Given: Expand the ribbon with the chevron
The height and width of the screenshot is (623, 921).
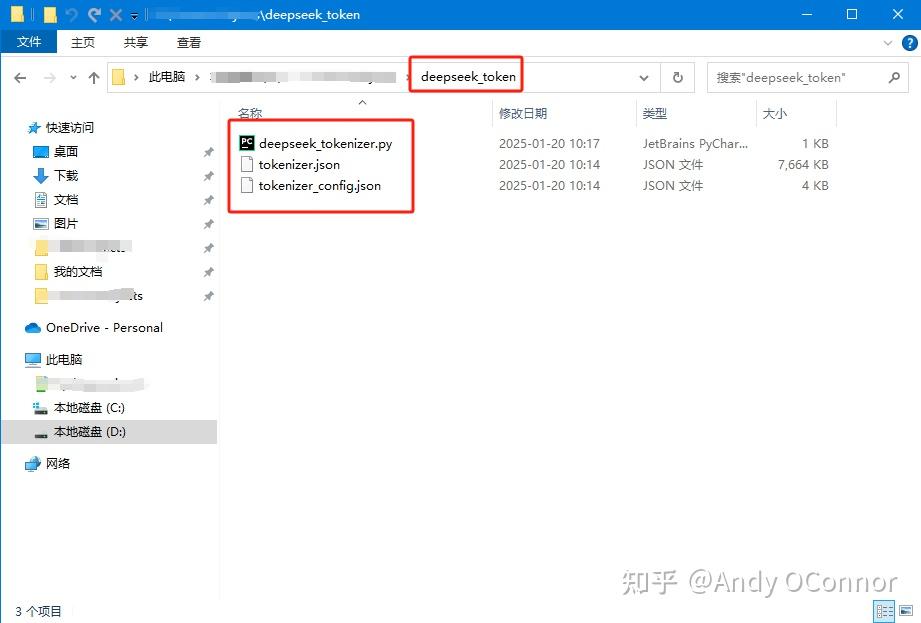Looking at the screenshot, I should point(886,42).
